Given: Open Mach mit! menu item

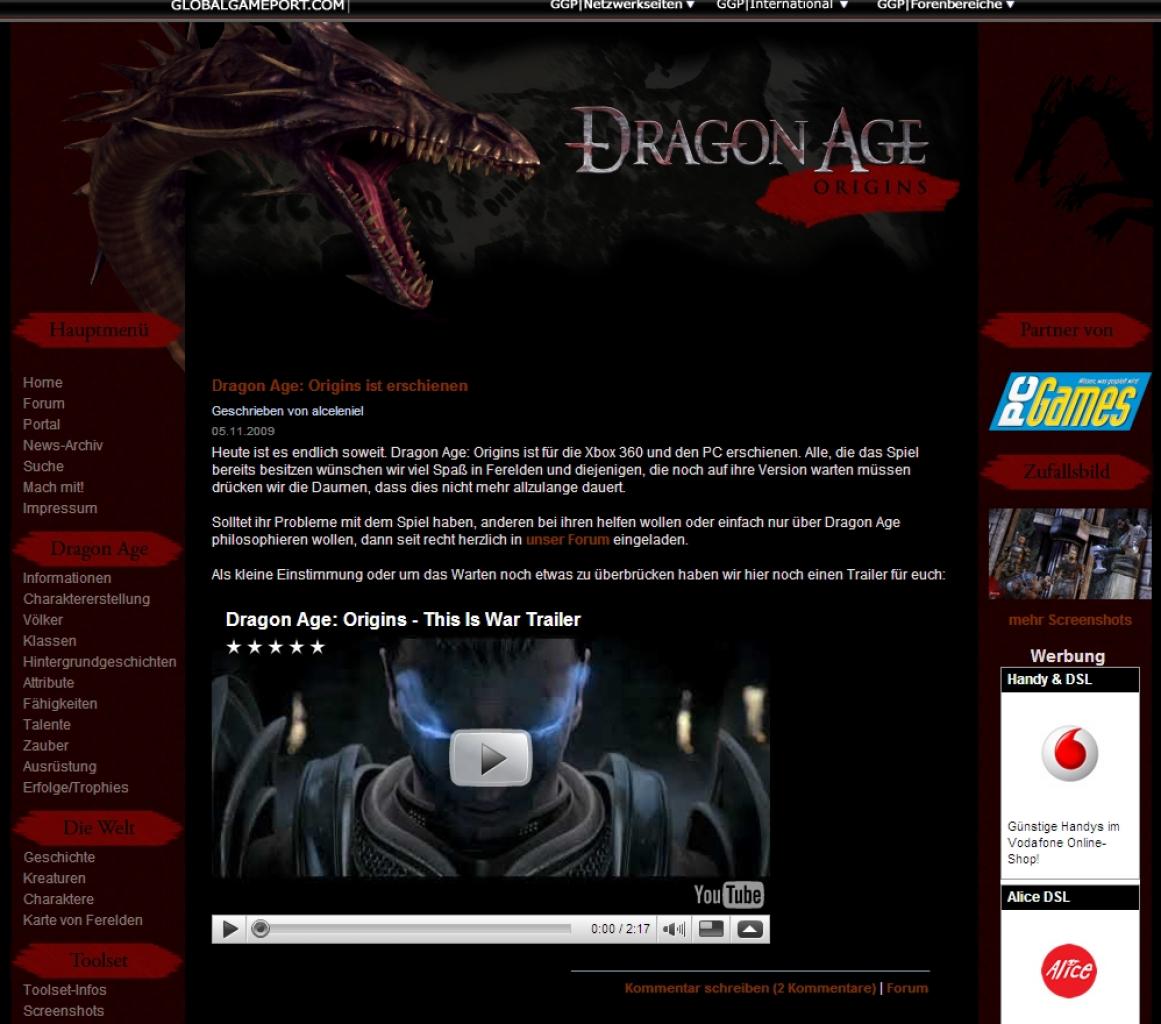Looking at the screenshot, I should pyautogui.click(x=53, y=487).
